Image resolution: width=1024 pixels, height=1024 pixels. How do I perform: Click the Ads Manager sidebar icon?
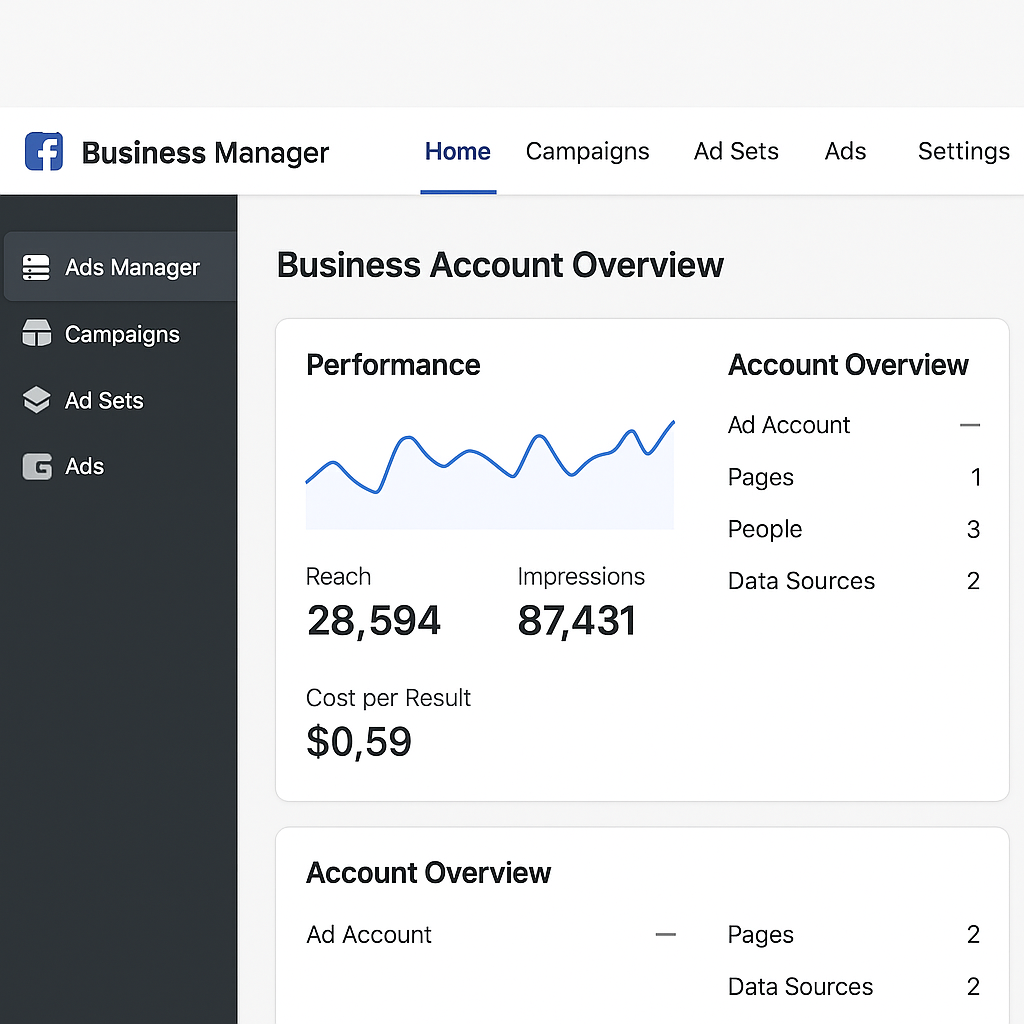[36, 268]
